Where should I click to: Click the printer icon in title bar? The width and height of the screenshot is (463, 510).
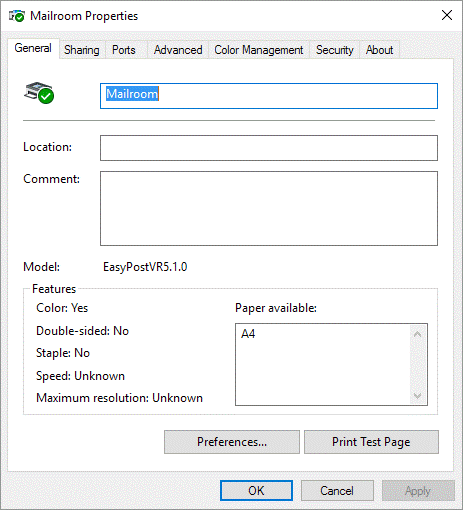[x=17, y=16]
